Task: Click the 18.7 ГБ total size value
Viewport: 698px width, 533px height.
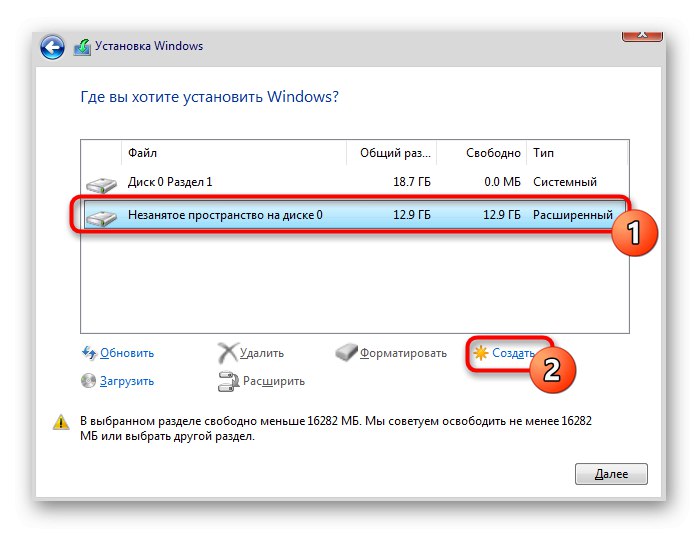Action: click(412, 182)
